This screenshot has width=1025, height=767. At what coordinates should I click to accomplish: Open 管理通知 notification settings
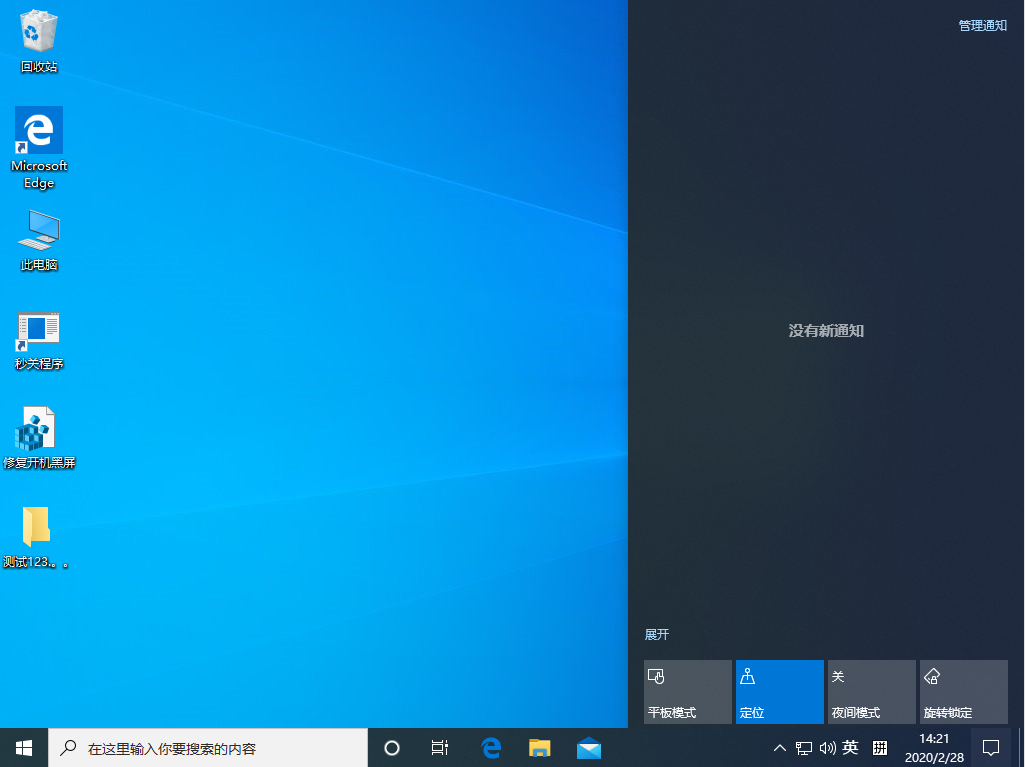click(x=981, y=25)
